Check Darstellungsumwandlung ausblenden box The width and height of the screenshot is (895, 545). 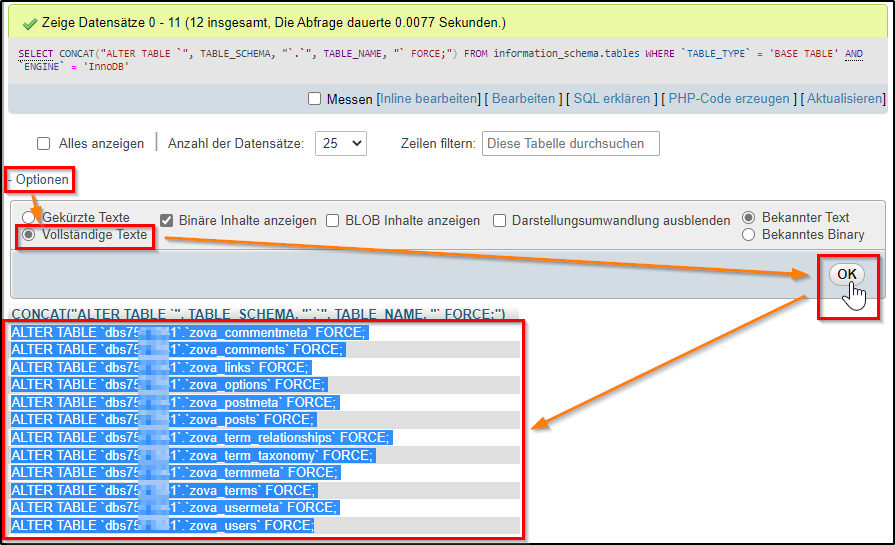(500, 220)
